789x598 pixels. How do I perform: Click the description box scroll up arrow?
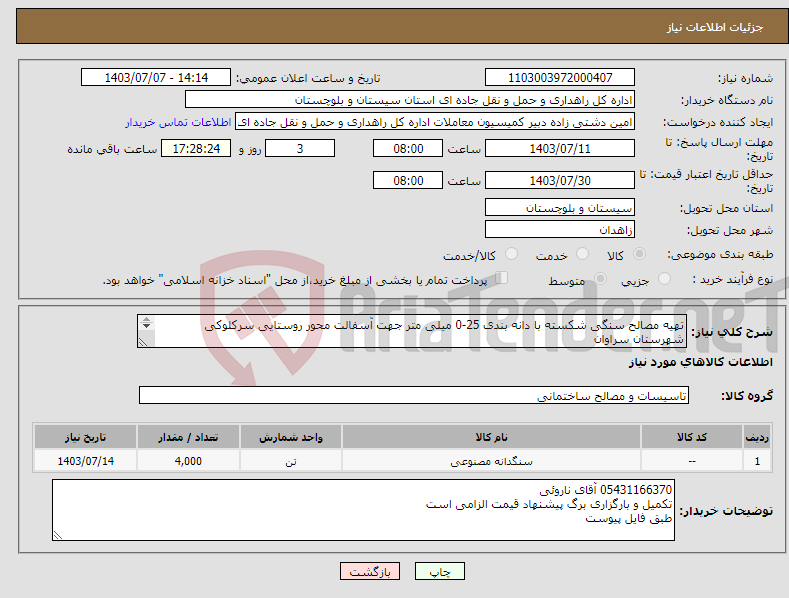[146, 319]
